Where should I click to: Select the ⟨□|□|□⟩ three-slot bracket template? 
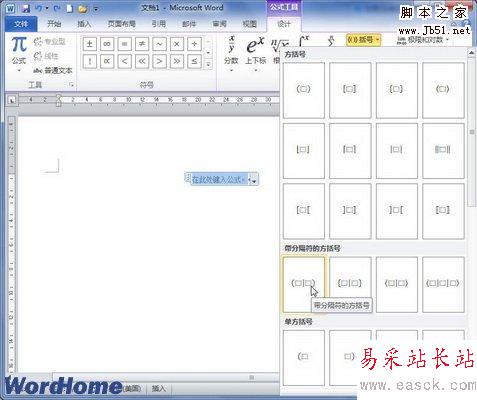click(x=443, y=284)
